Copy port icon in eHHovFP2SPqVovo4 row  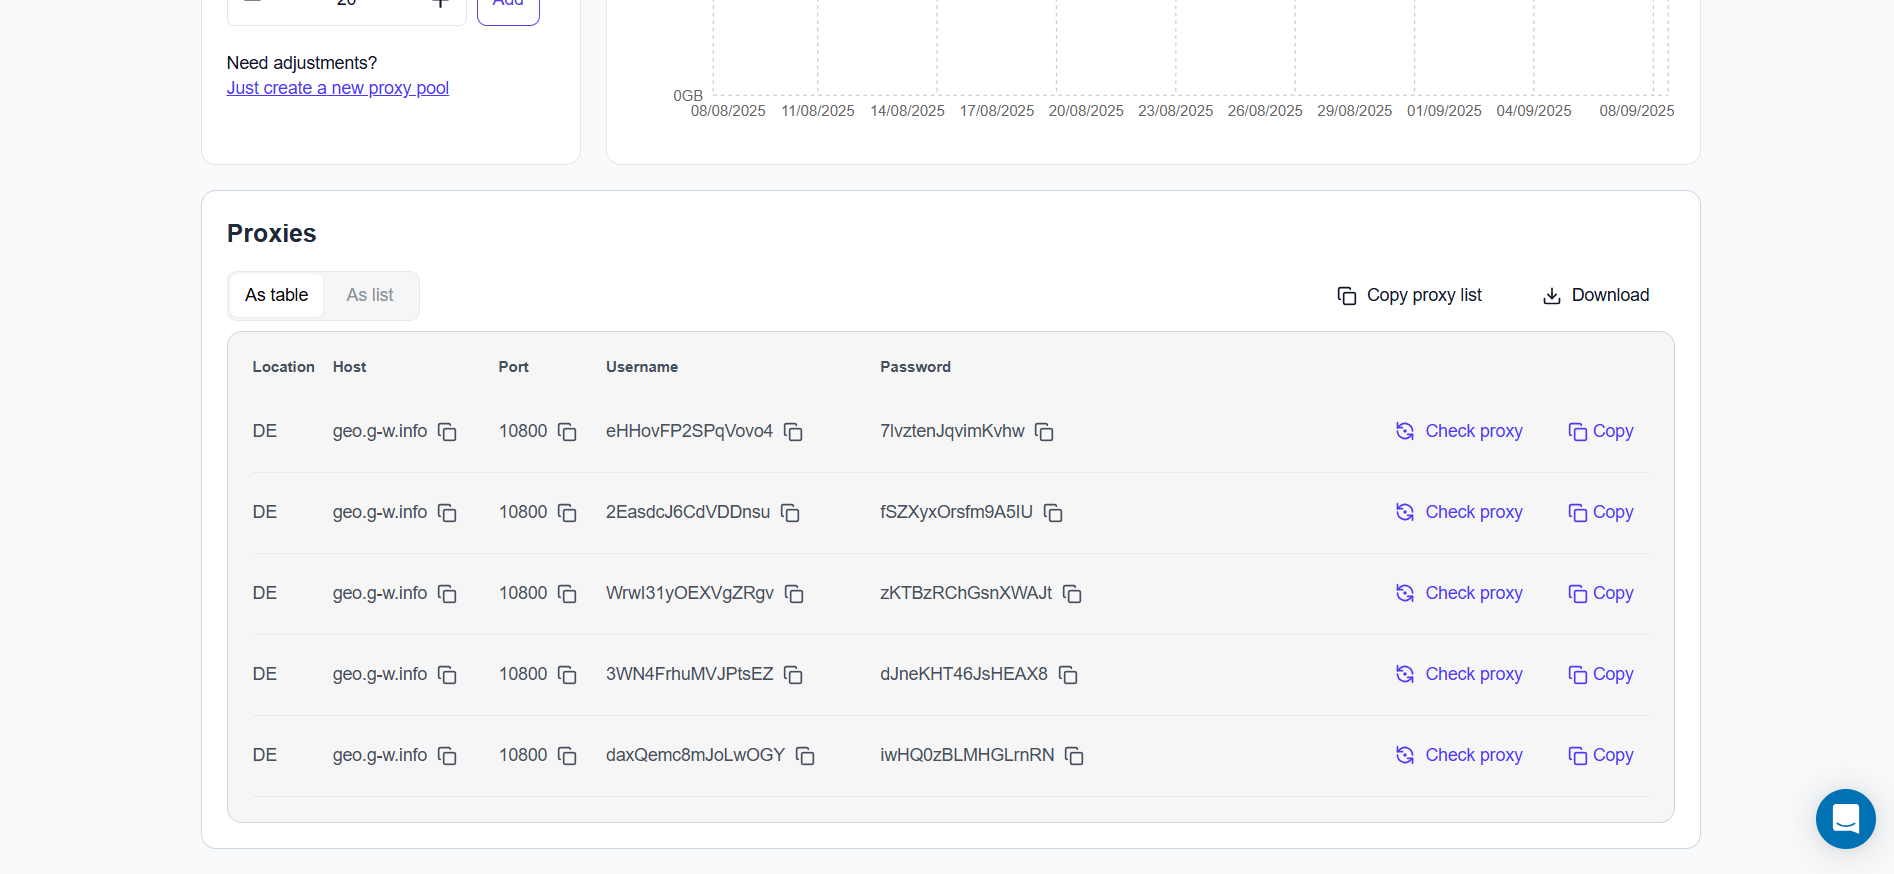pos(567,432)
